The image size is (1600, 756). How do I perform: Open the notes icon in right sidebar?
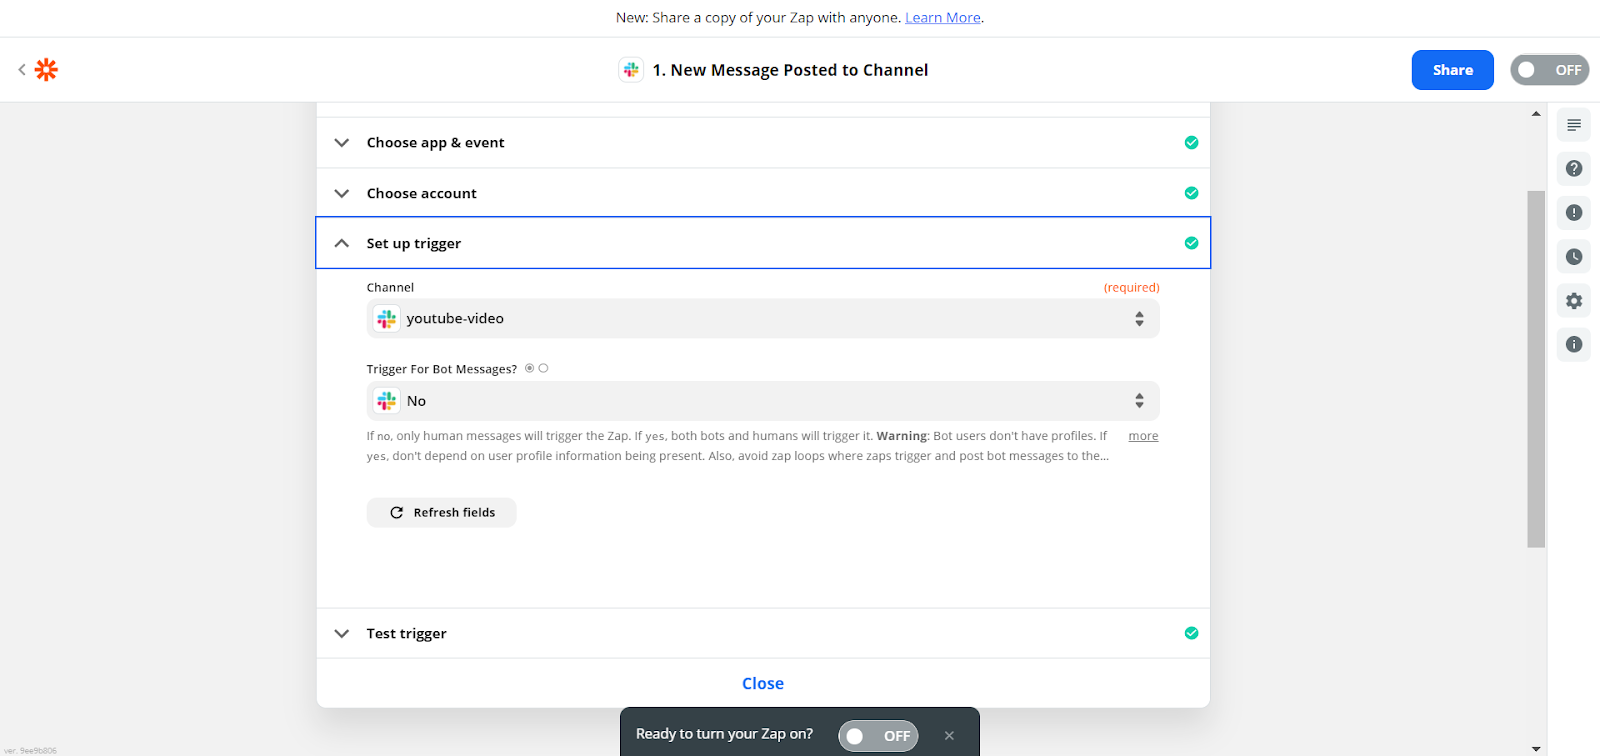point(1574,125)
